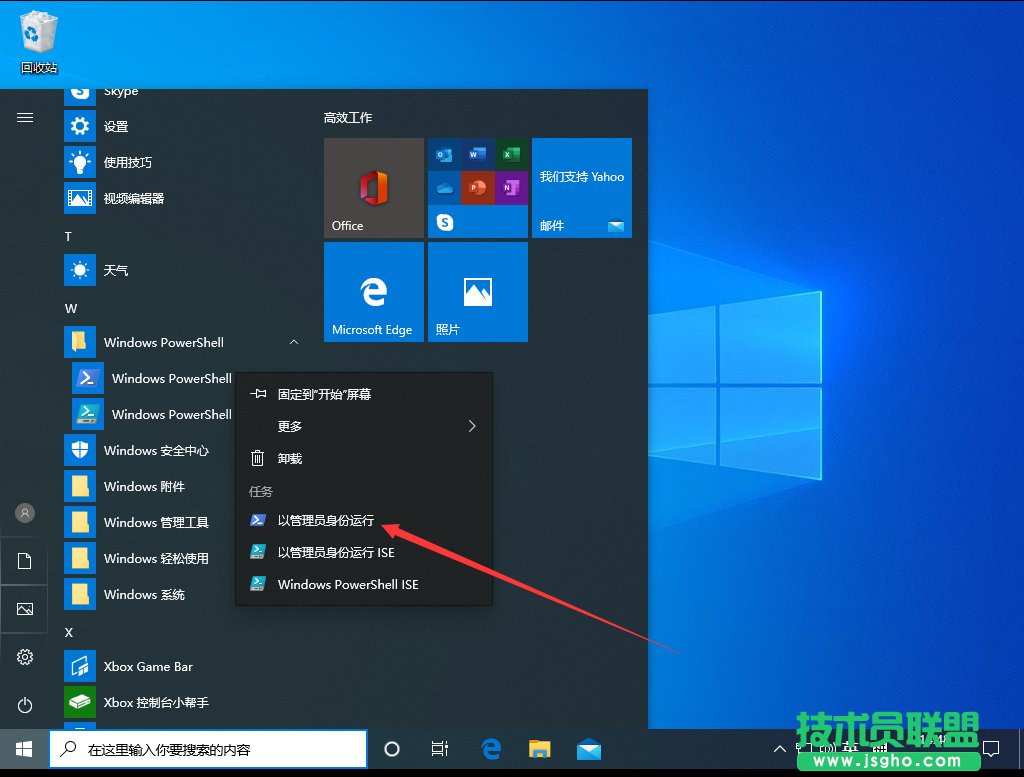Open Settings gear in Start sidebar
Viewport: 1024px width, 777px height.
[25, 657]
